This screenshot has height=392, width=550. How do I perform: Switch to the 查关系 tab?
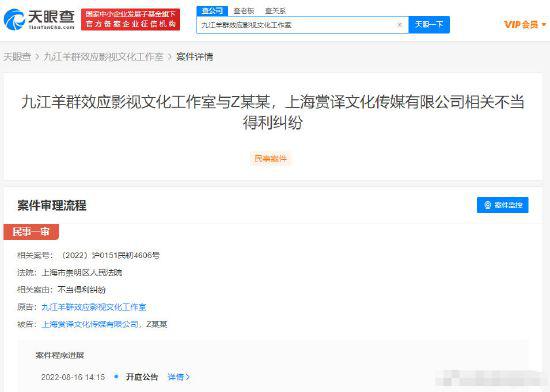pos(275,11)
